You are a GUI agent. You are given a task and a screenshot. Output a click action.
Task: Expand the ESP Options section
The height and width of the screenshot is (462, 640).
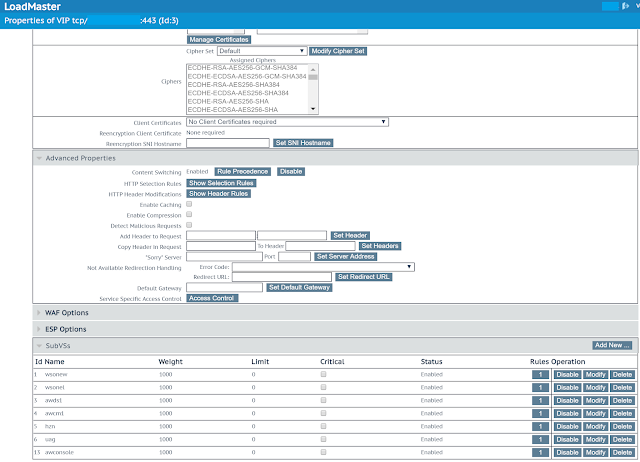39,329
